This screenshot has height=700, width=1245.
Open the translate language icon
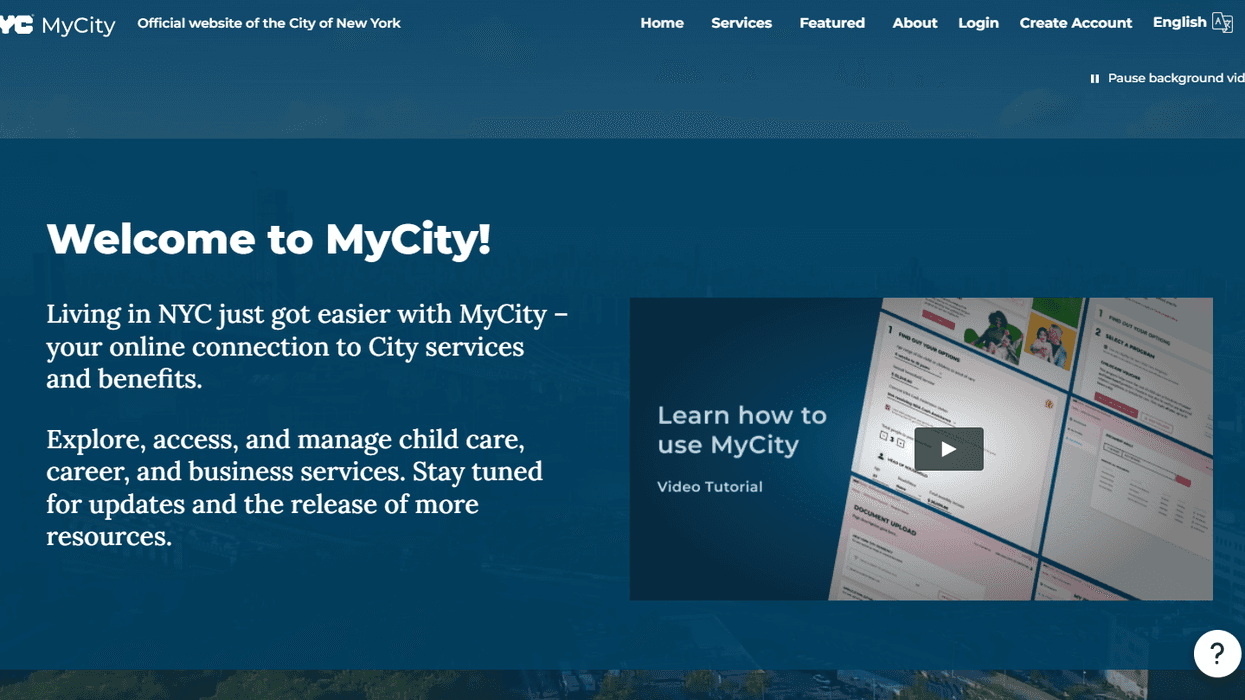coord(1222,23)
